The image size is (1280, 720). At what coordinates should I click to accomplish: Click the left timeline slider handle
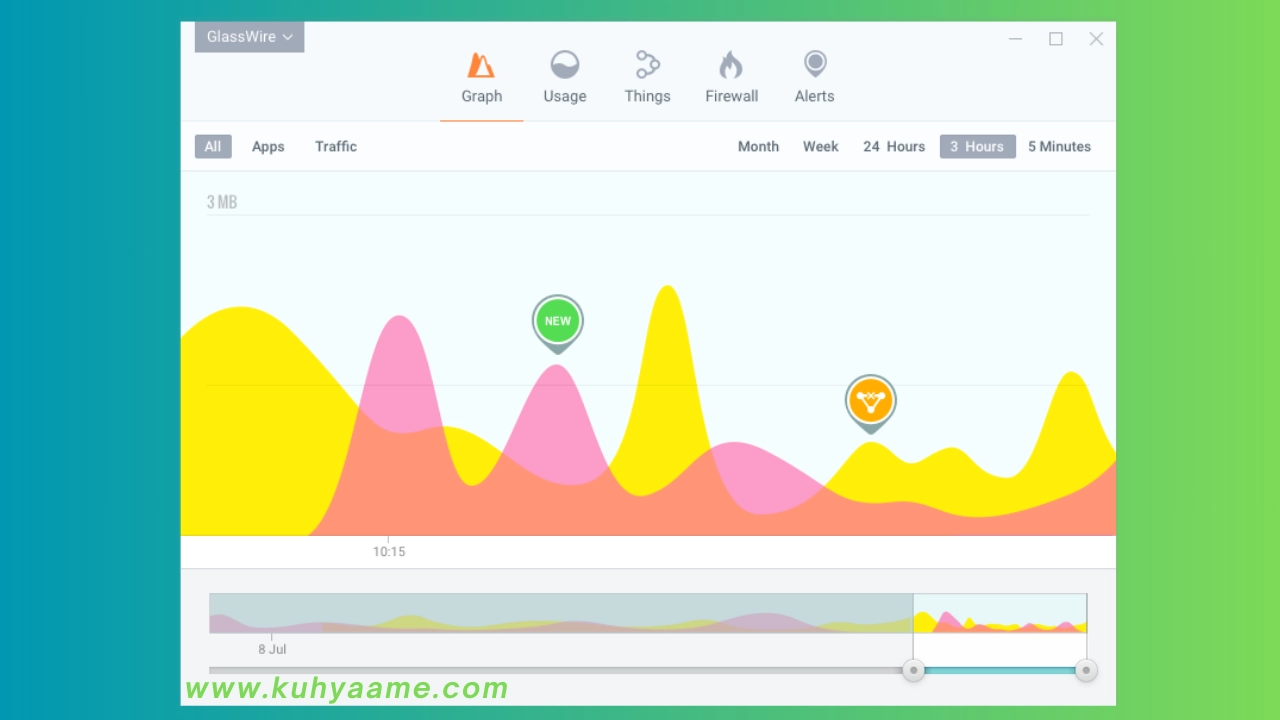[x=913, y=670]
